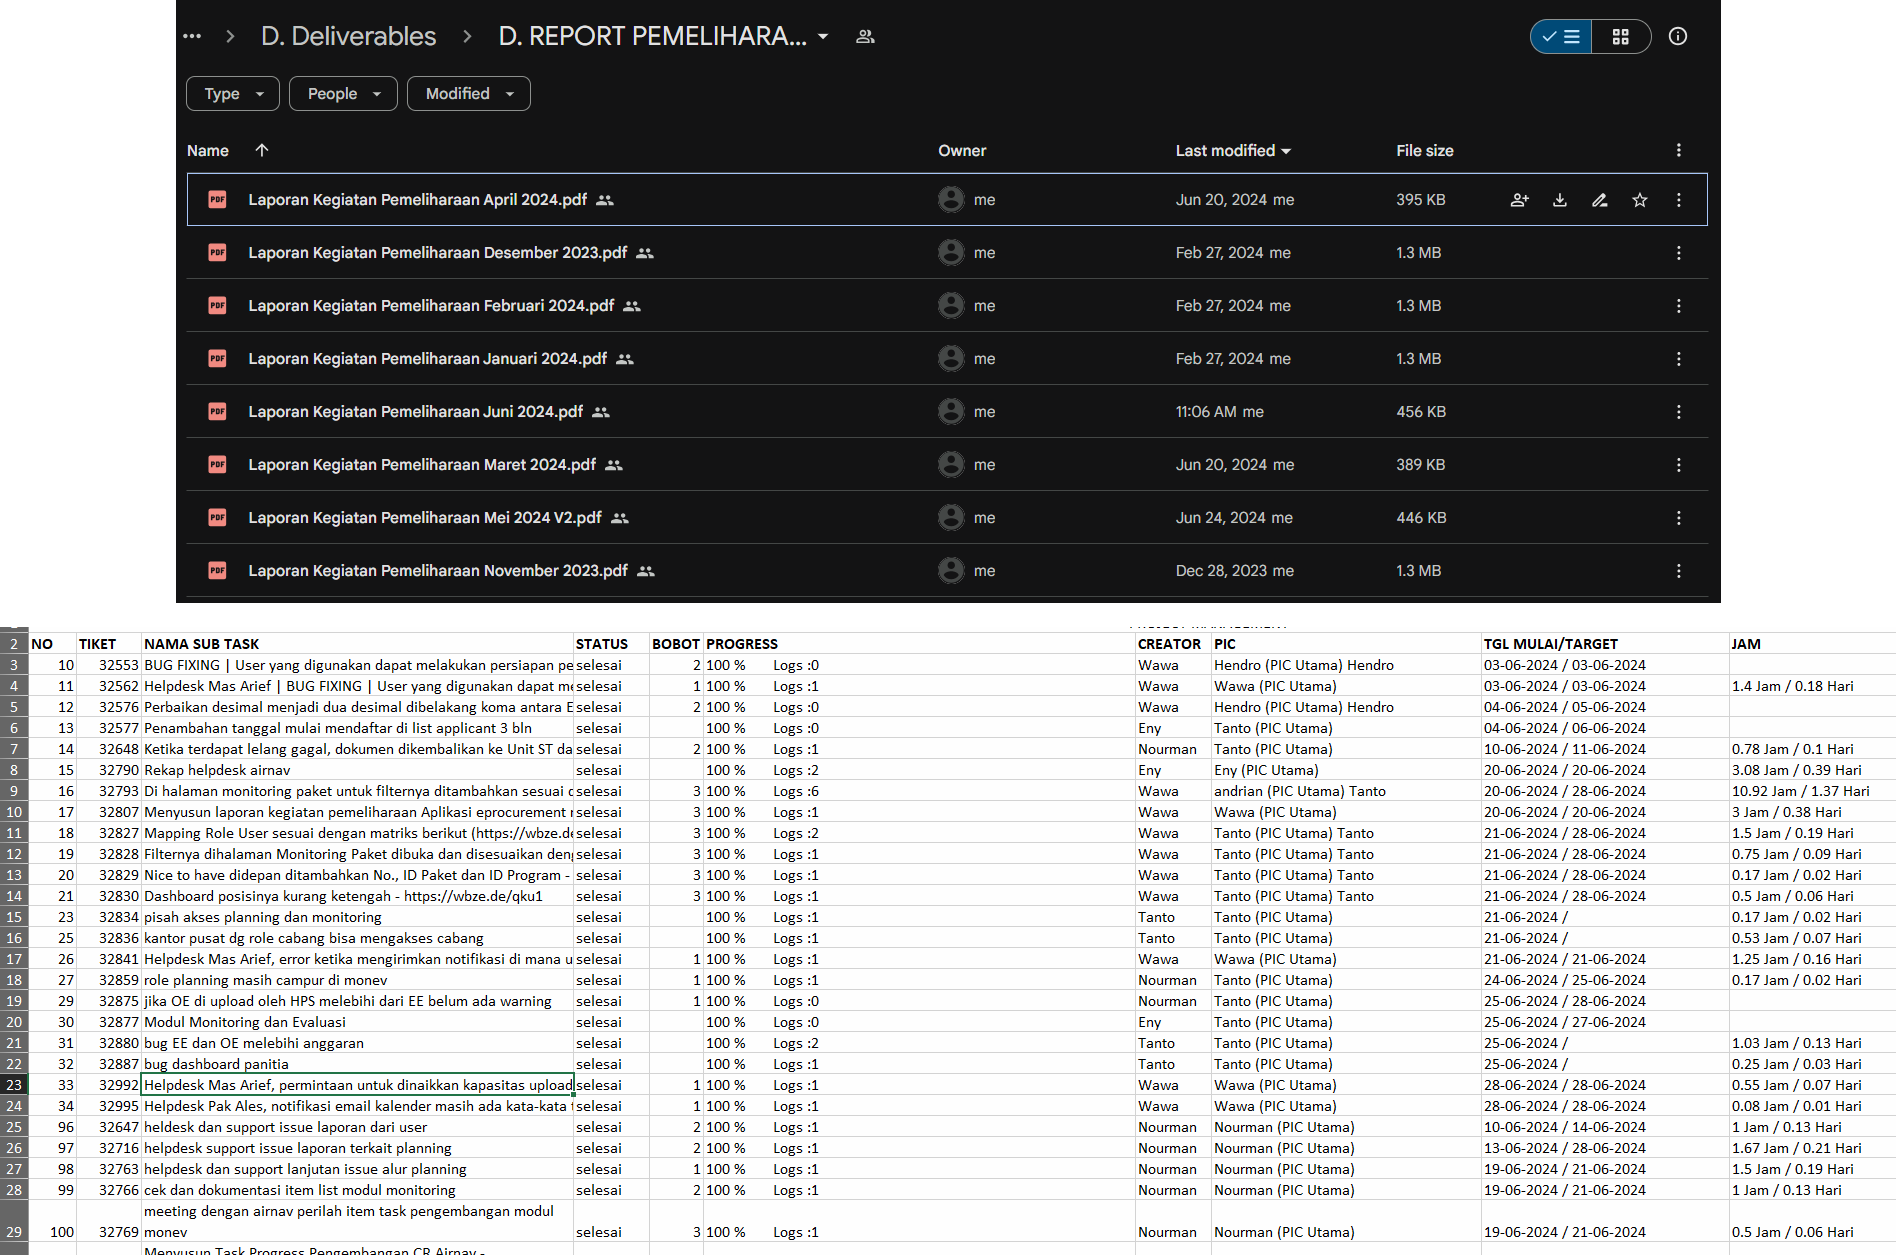Click the share icon on April 2024 row
Viewport: 1897px width, 1255px height.
tap(1519, 200)
